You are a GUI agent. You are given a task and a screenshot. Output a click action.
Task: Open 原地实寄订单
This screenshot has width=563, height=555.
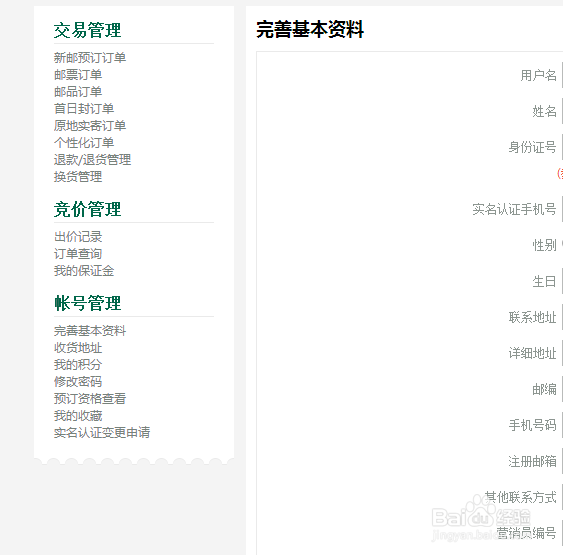[x=90, y=126]
